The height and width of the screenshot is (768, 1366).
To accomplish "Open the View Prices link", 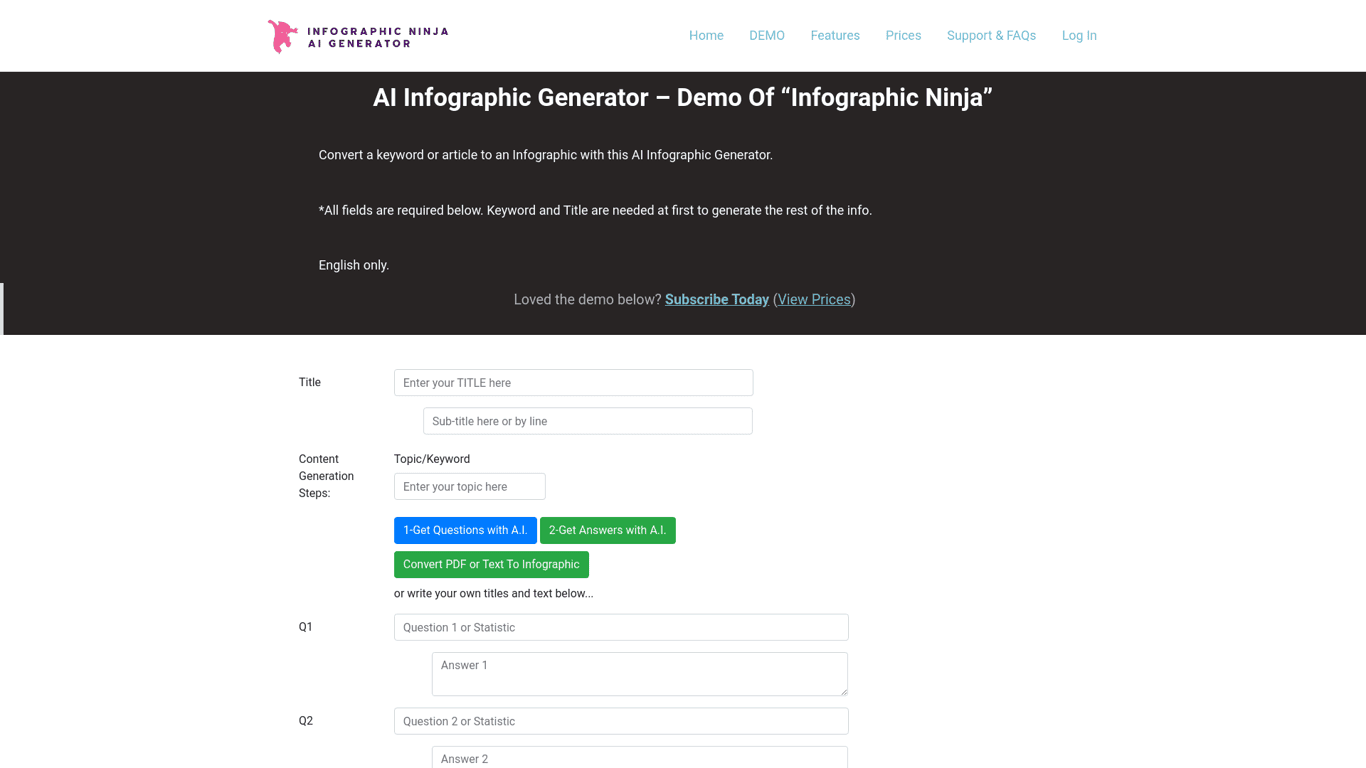I will pyautogui.click(x=814, y=300).
